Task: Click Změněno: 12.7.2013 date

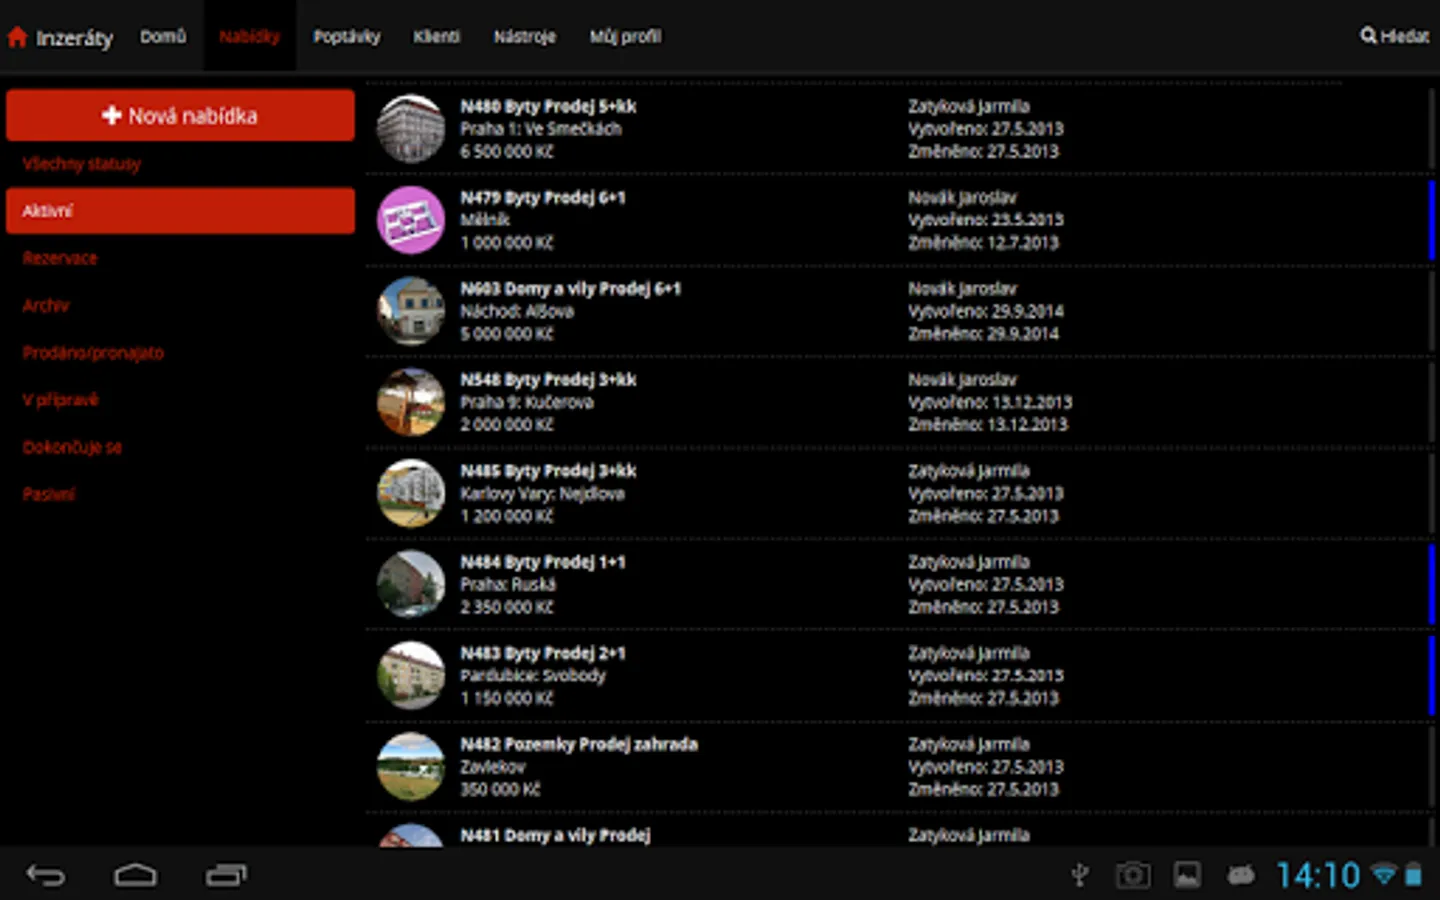Action: point(983,243)
